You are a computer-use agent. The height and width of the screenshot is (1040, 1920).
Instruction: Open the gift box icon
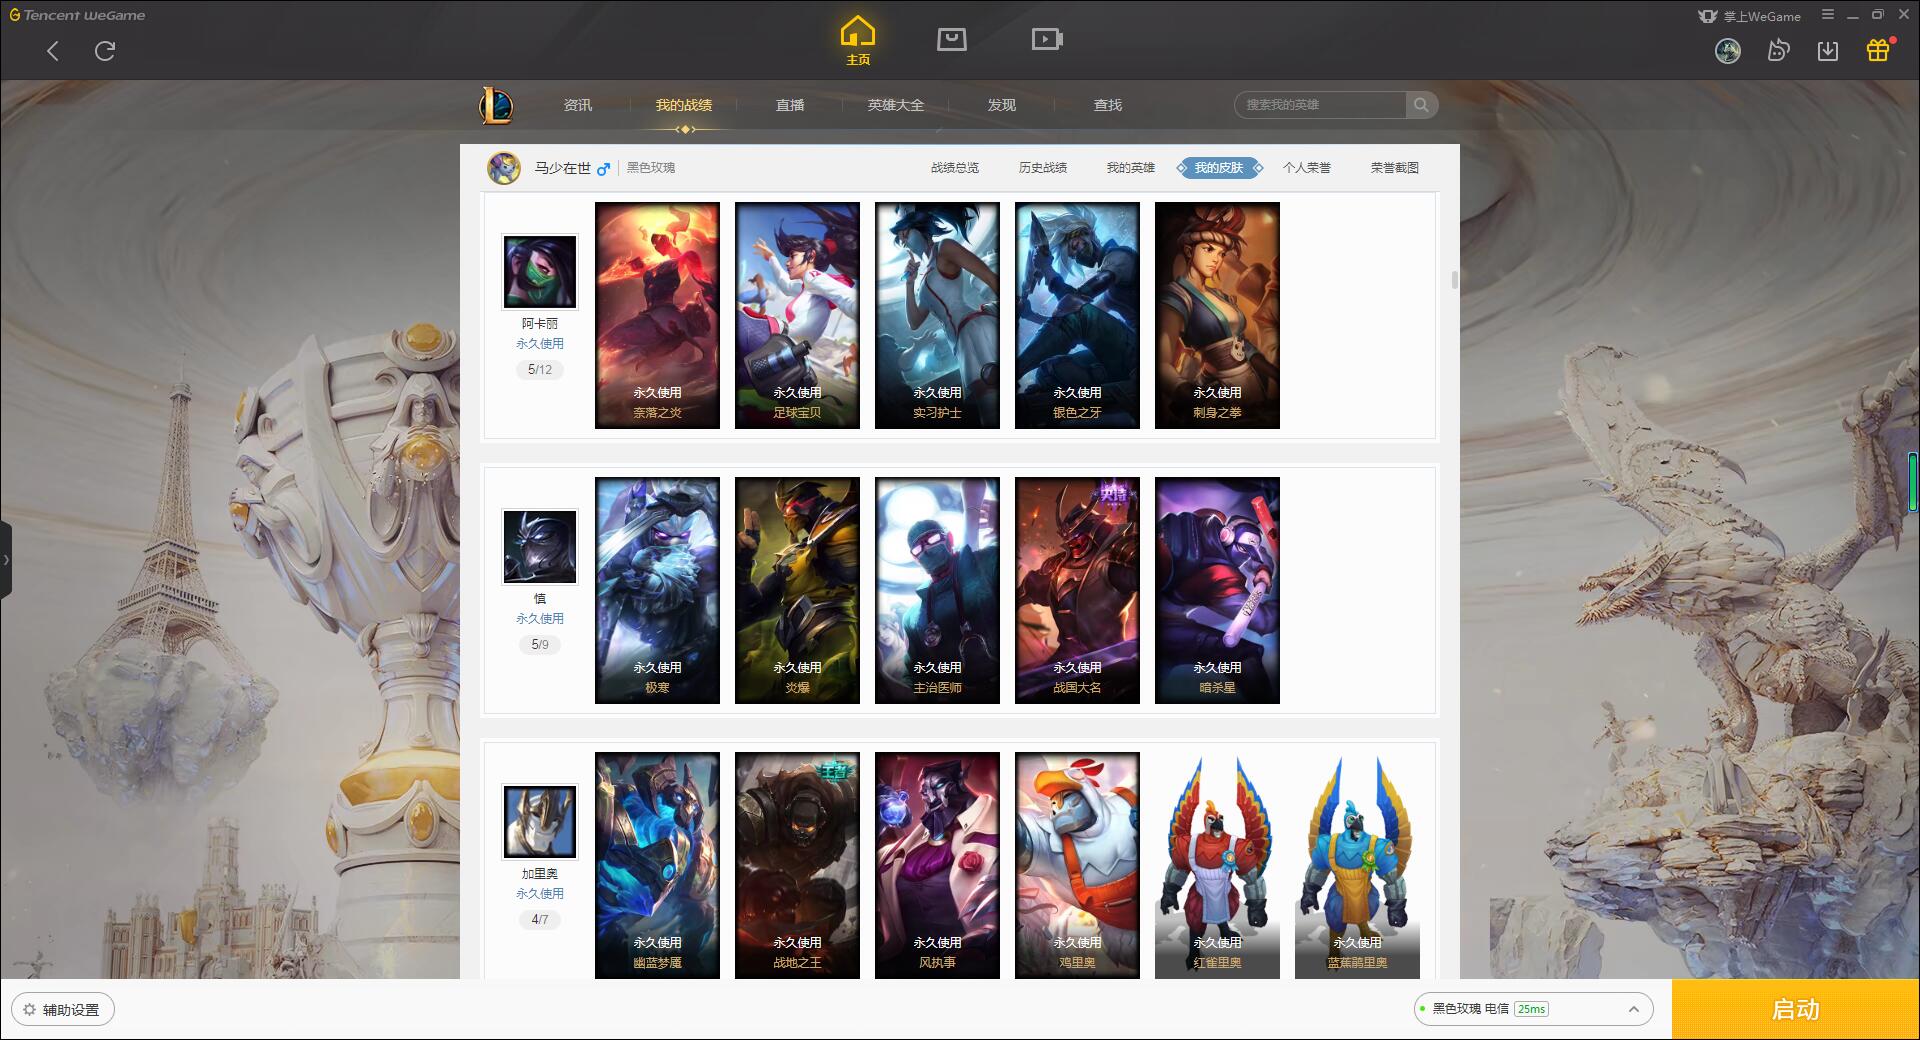coord(1878,50)
